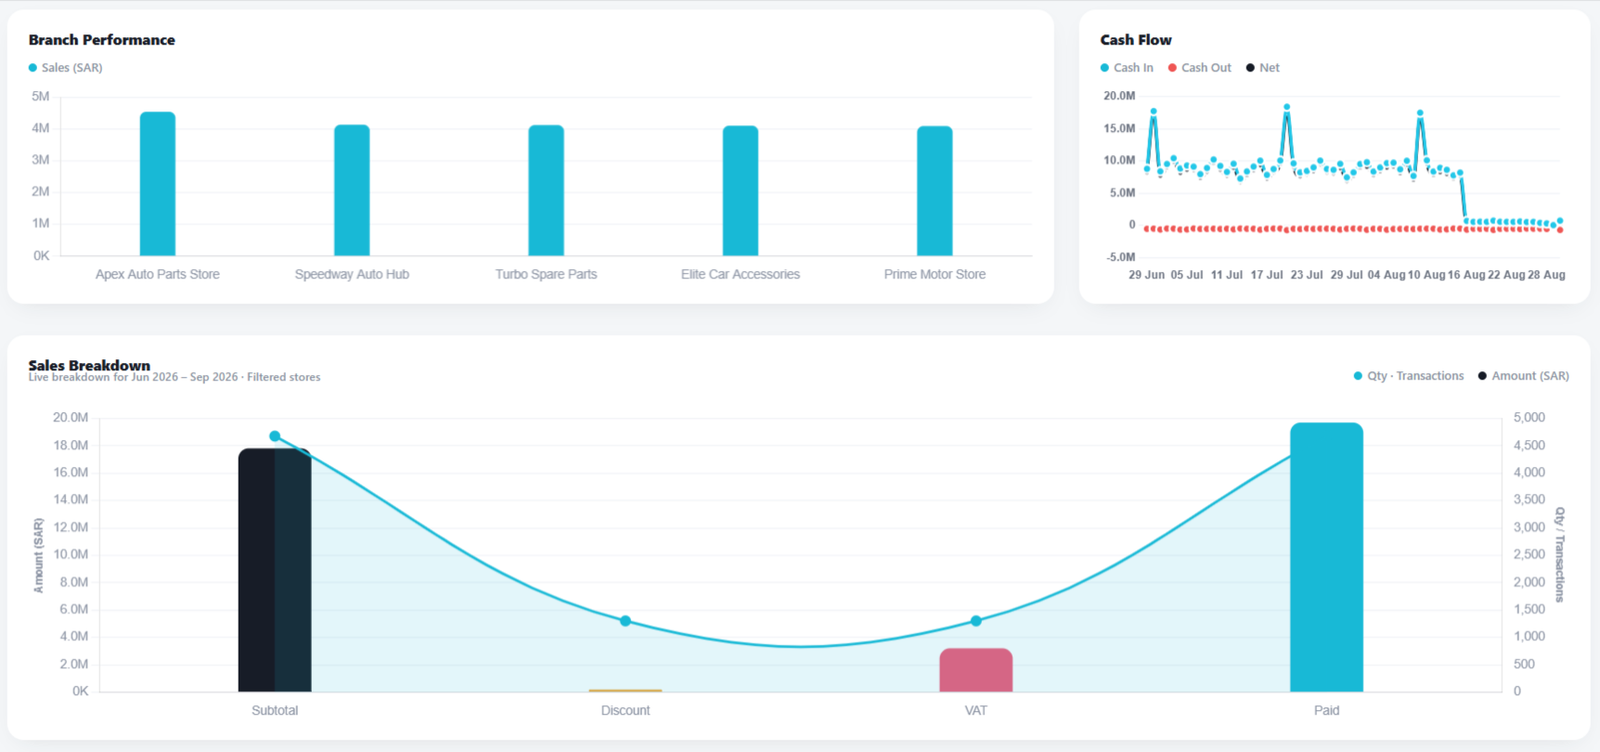Click the 'Discount' x-axis label

point(625,711)
